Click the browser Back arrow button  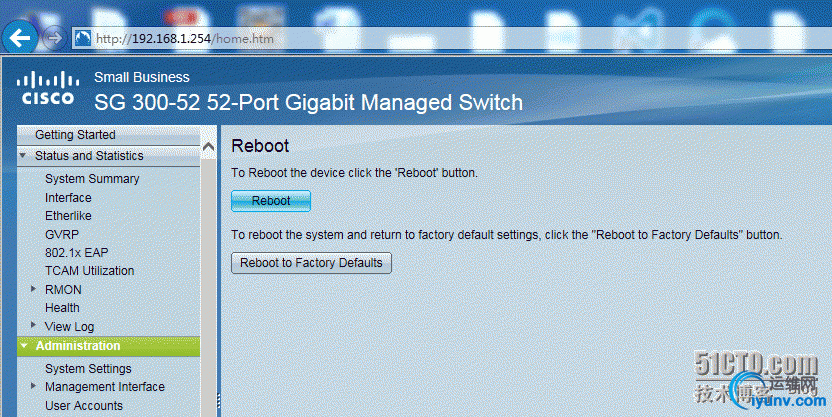(20, 38)
